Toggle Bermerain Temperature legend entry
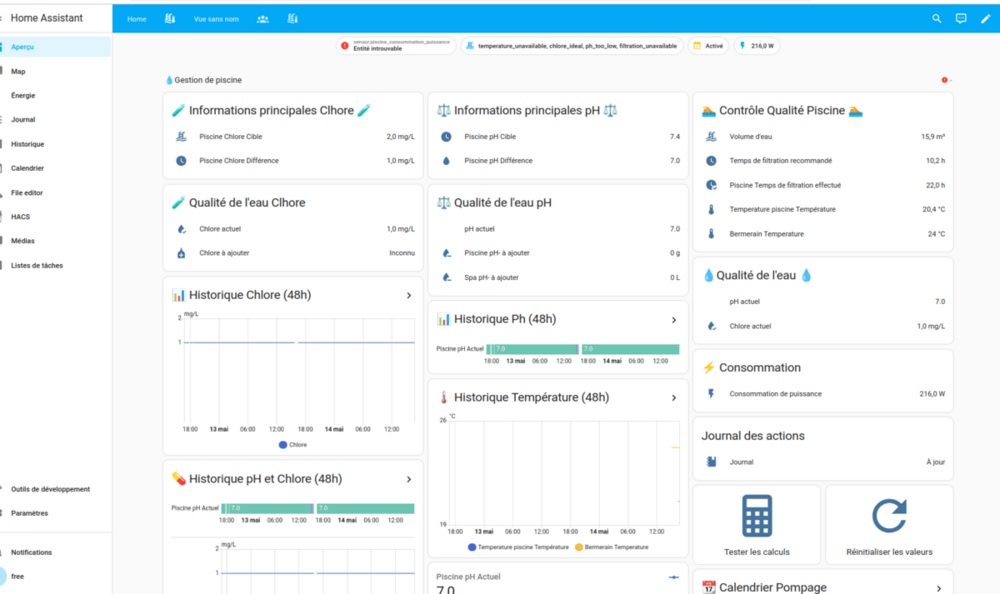 612,547
